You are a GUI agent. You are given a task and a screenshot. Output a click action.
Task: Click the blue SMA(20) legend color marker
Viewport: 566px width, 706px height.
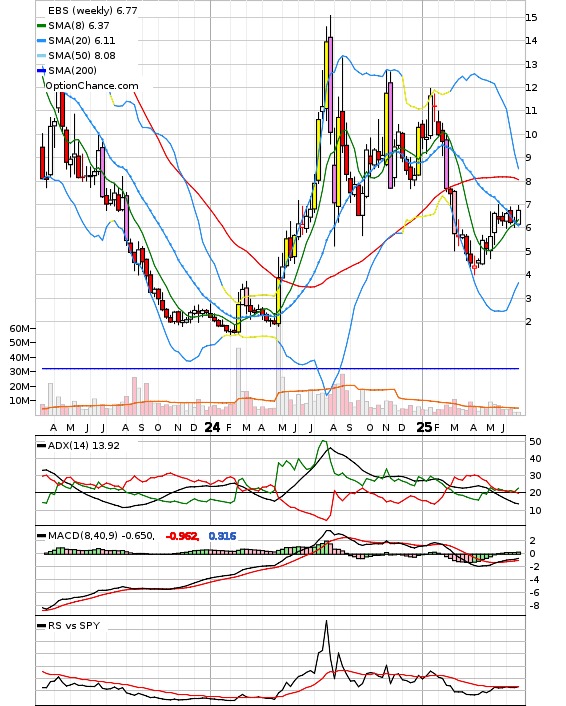click(x=41, y=41)
